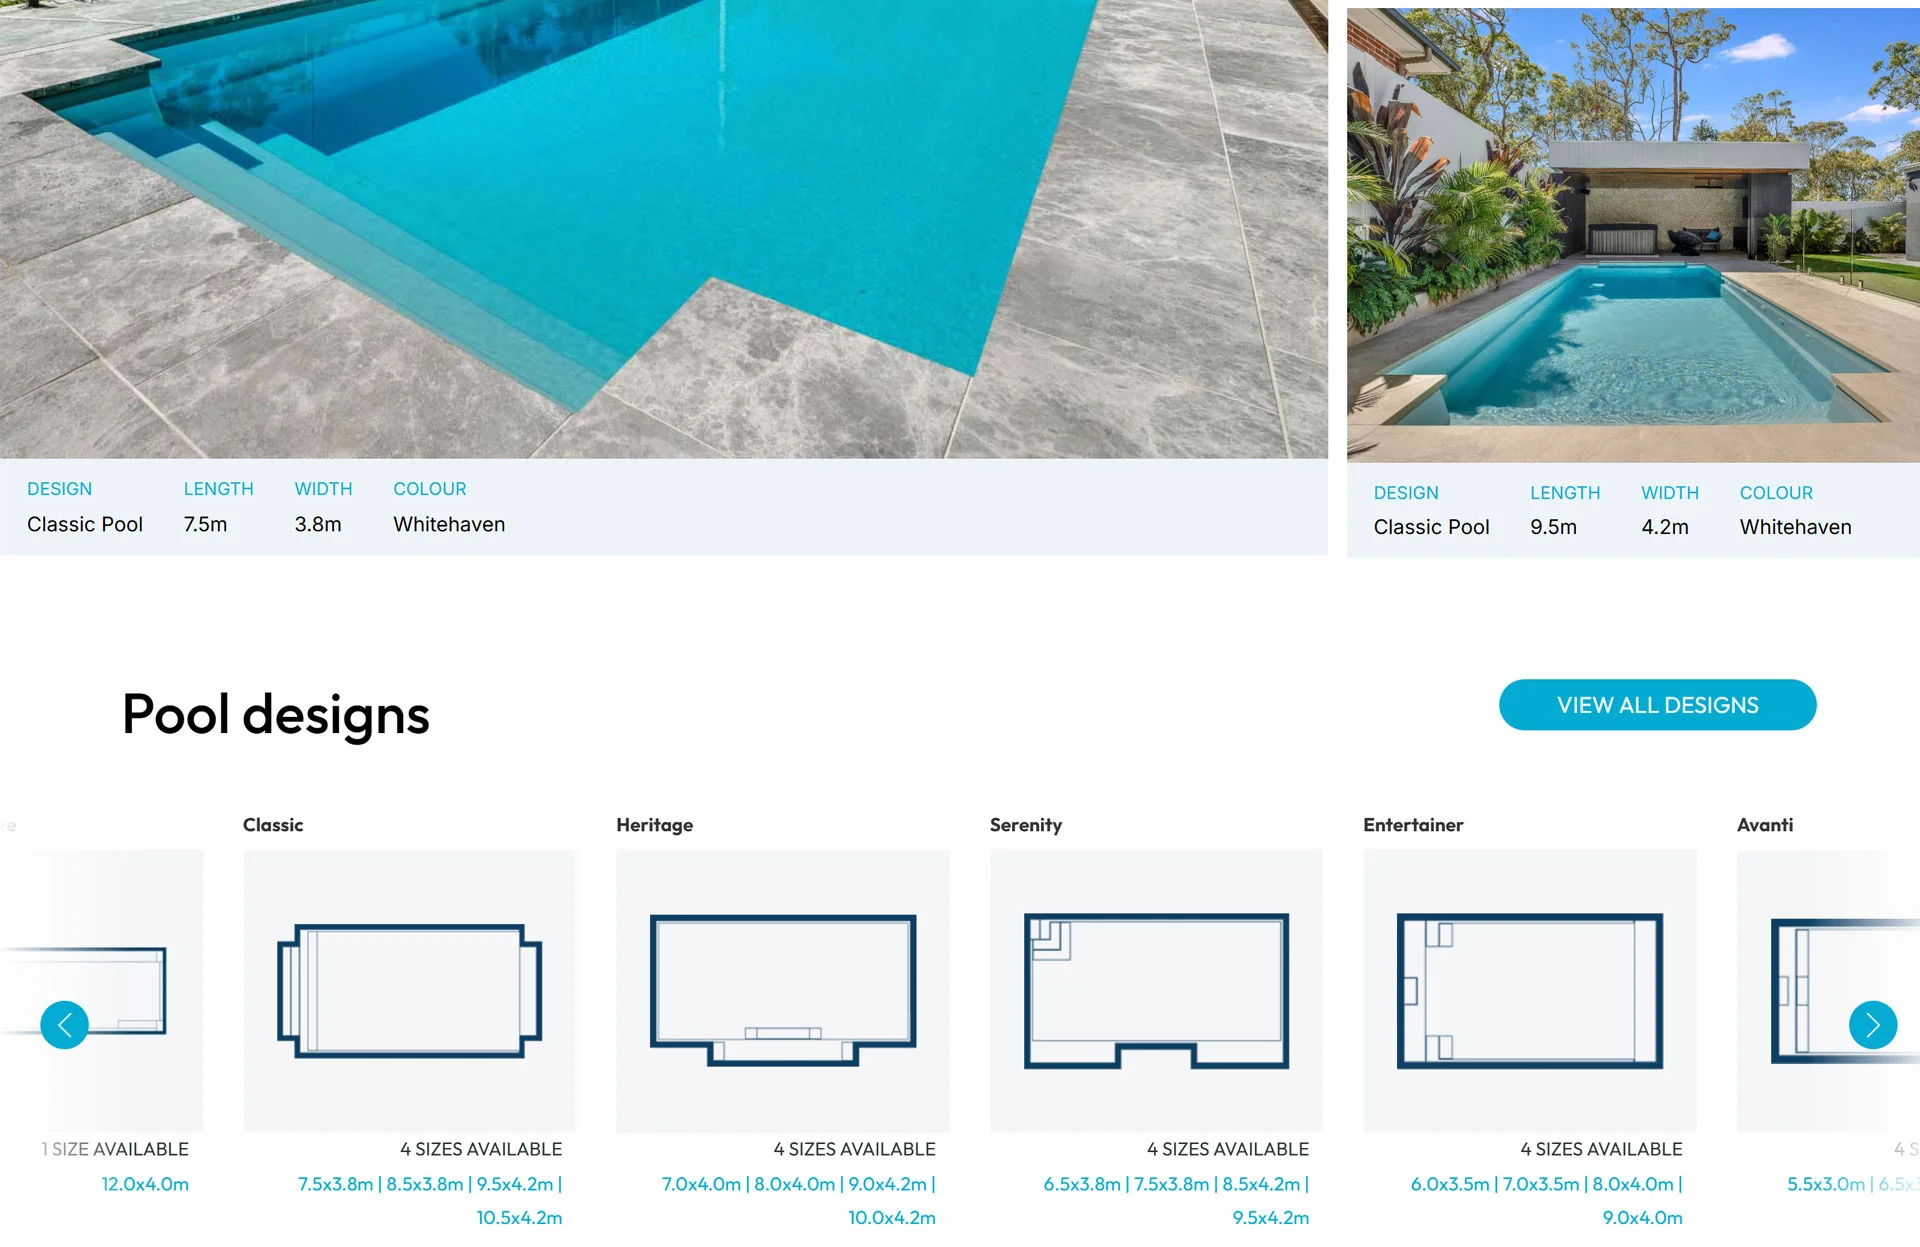Click the left carousel navigation arrow
This screenshot has width=1920, height=1247.
[64, 1023]
